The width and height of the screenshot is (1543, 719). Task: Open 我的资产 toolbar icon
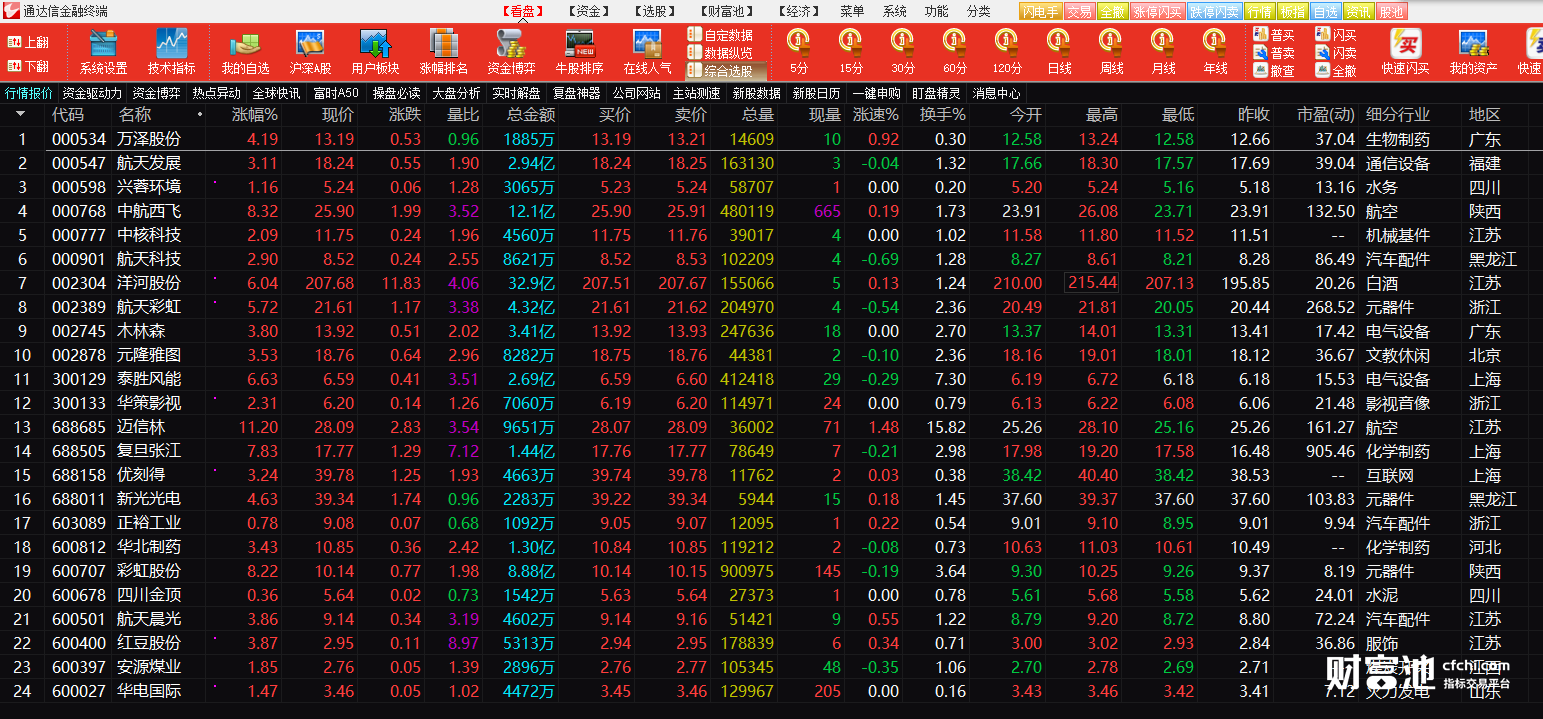(1473, 52)
